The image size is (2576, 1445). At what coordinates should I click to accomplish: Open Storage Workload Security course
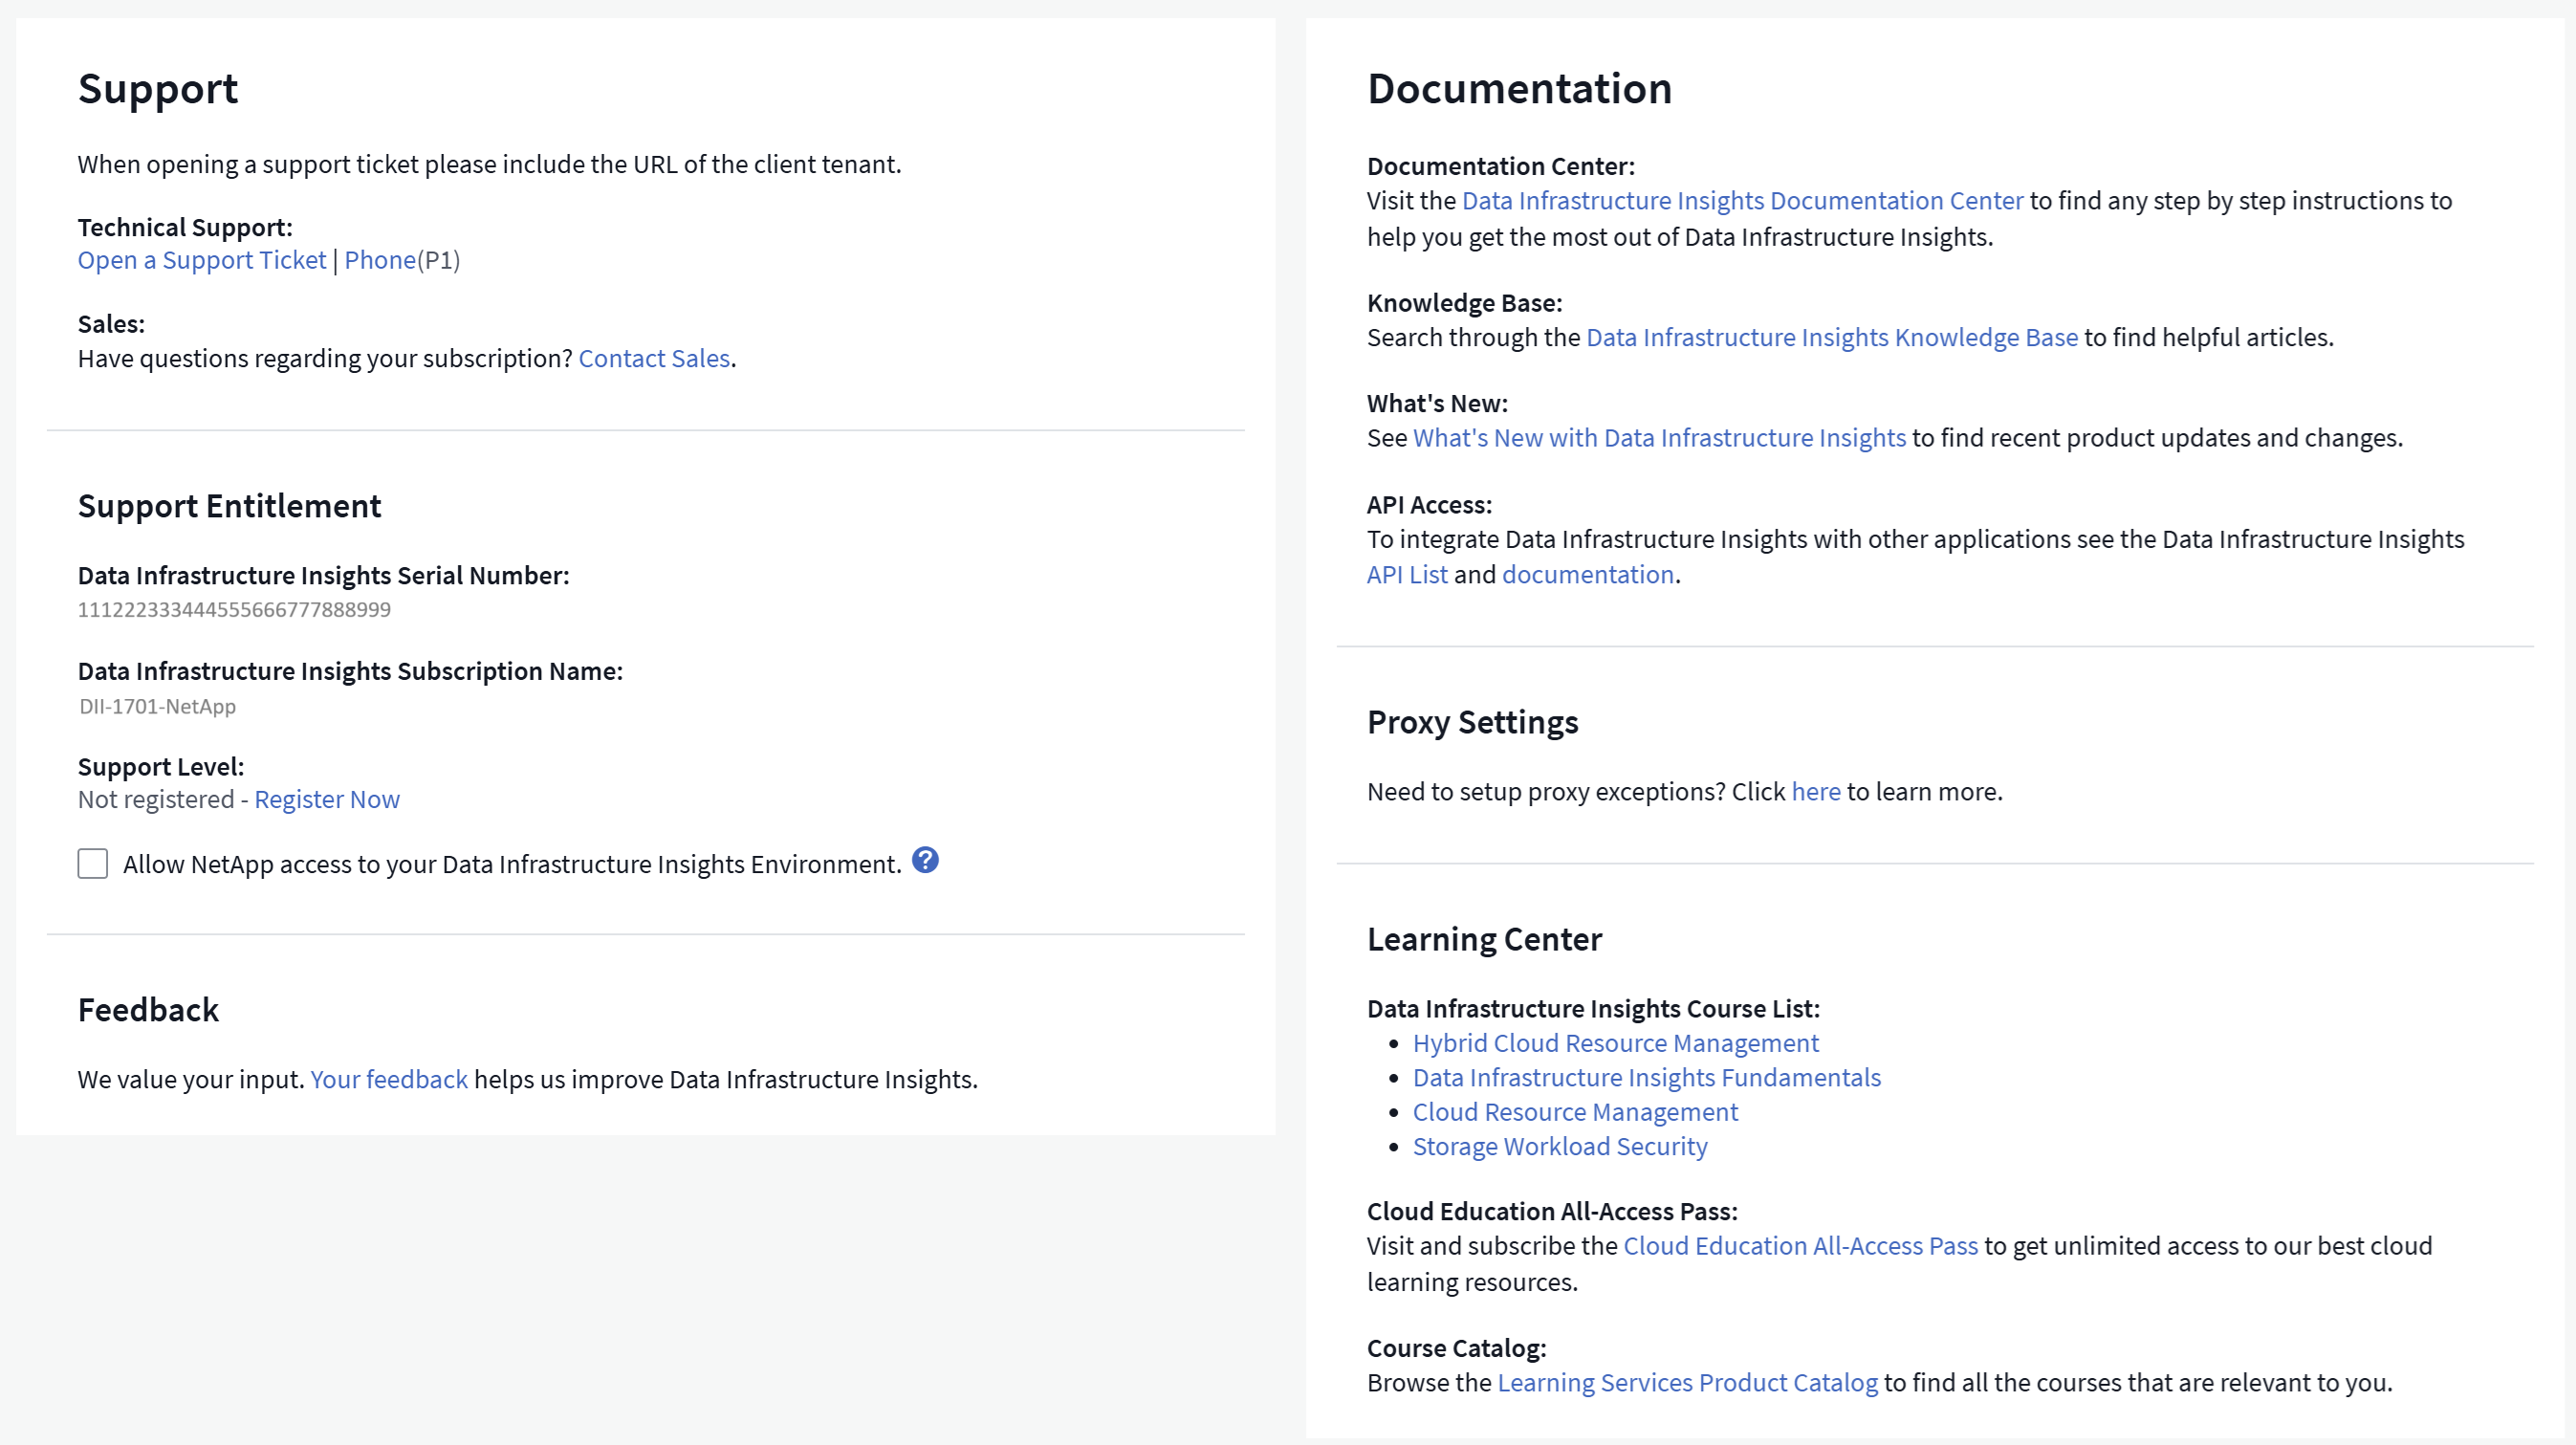click(1559, 1147)
